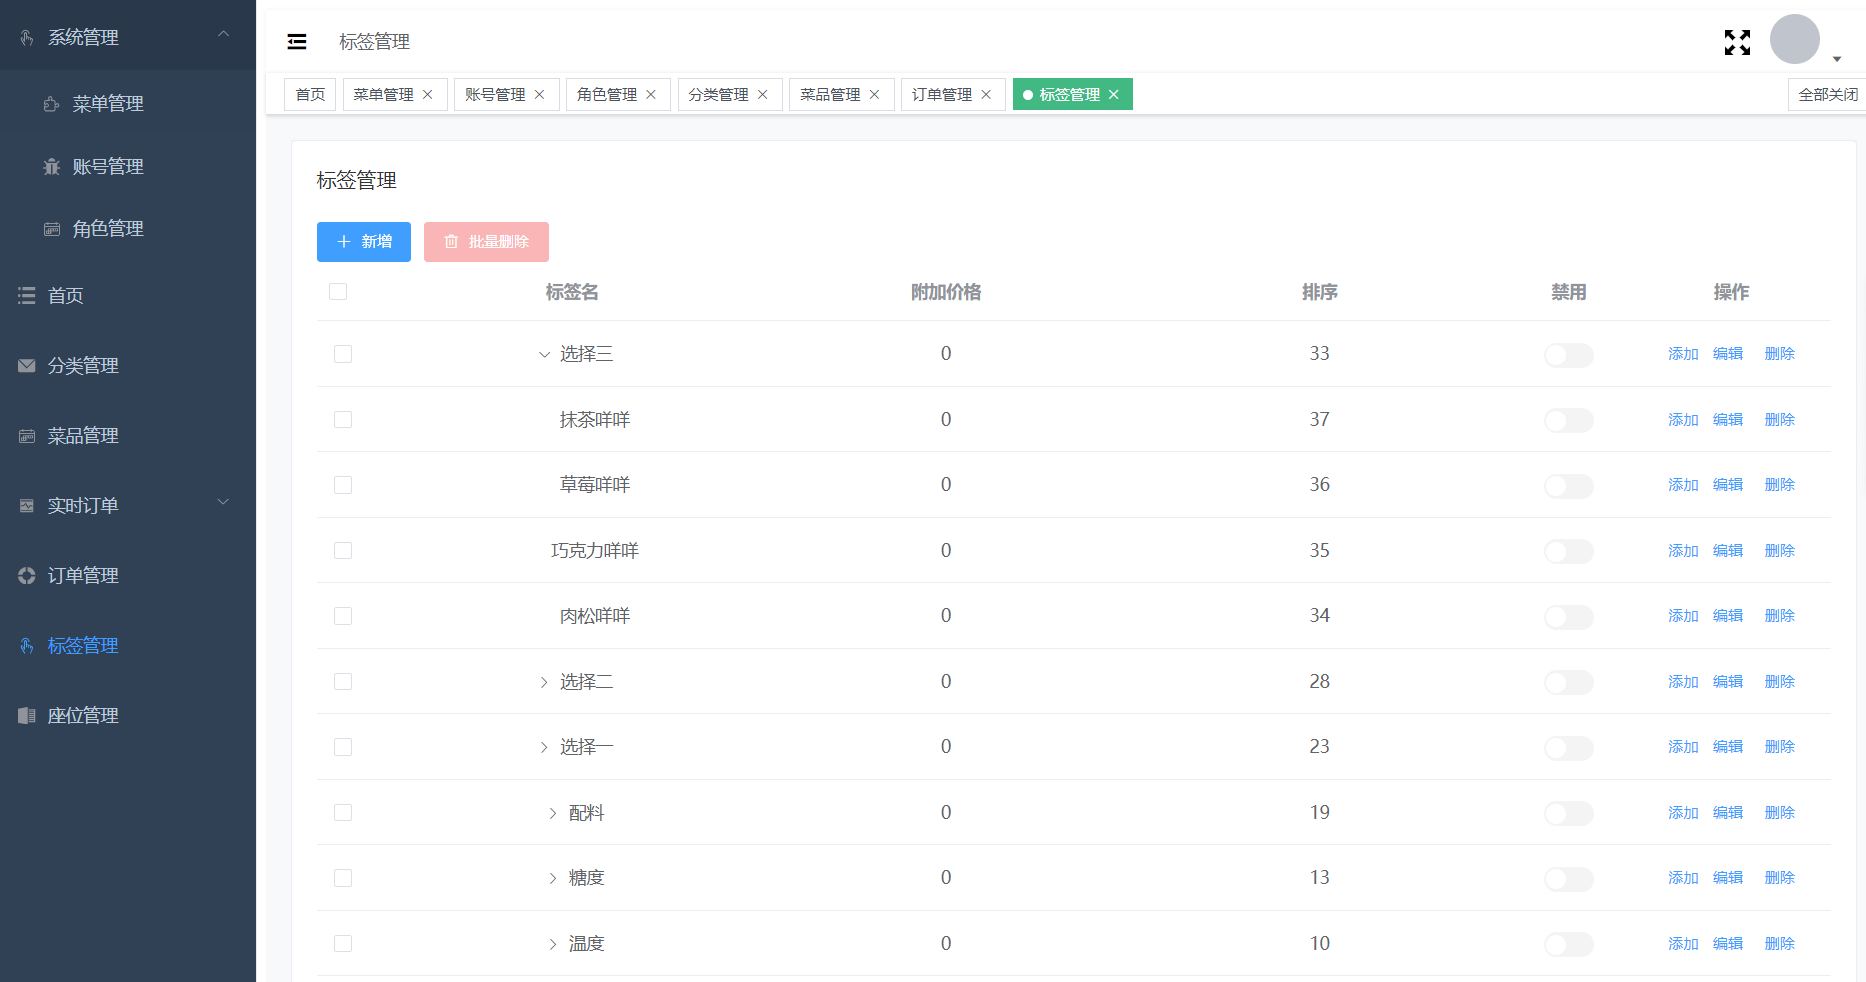The width and height of the screenshot is (1866, 982).
Task: Click the sort value 28 cell
Action: [1320, 682]
